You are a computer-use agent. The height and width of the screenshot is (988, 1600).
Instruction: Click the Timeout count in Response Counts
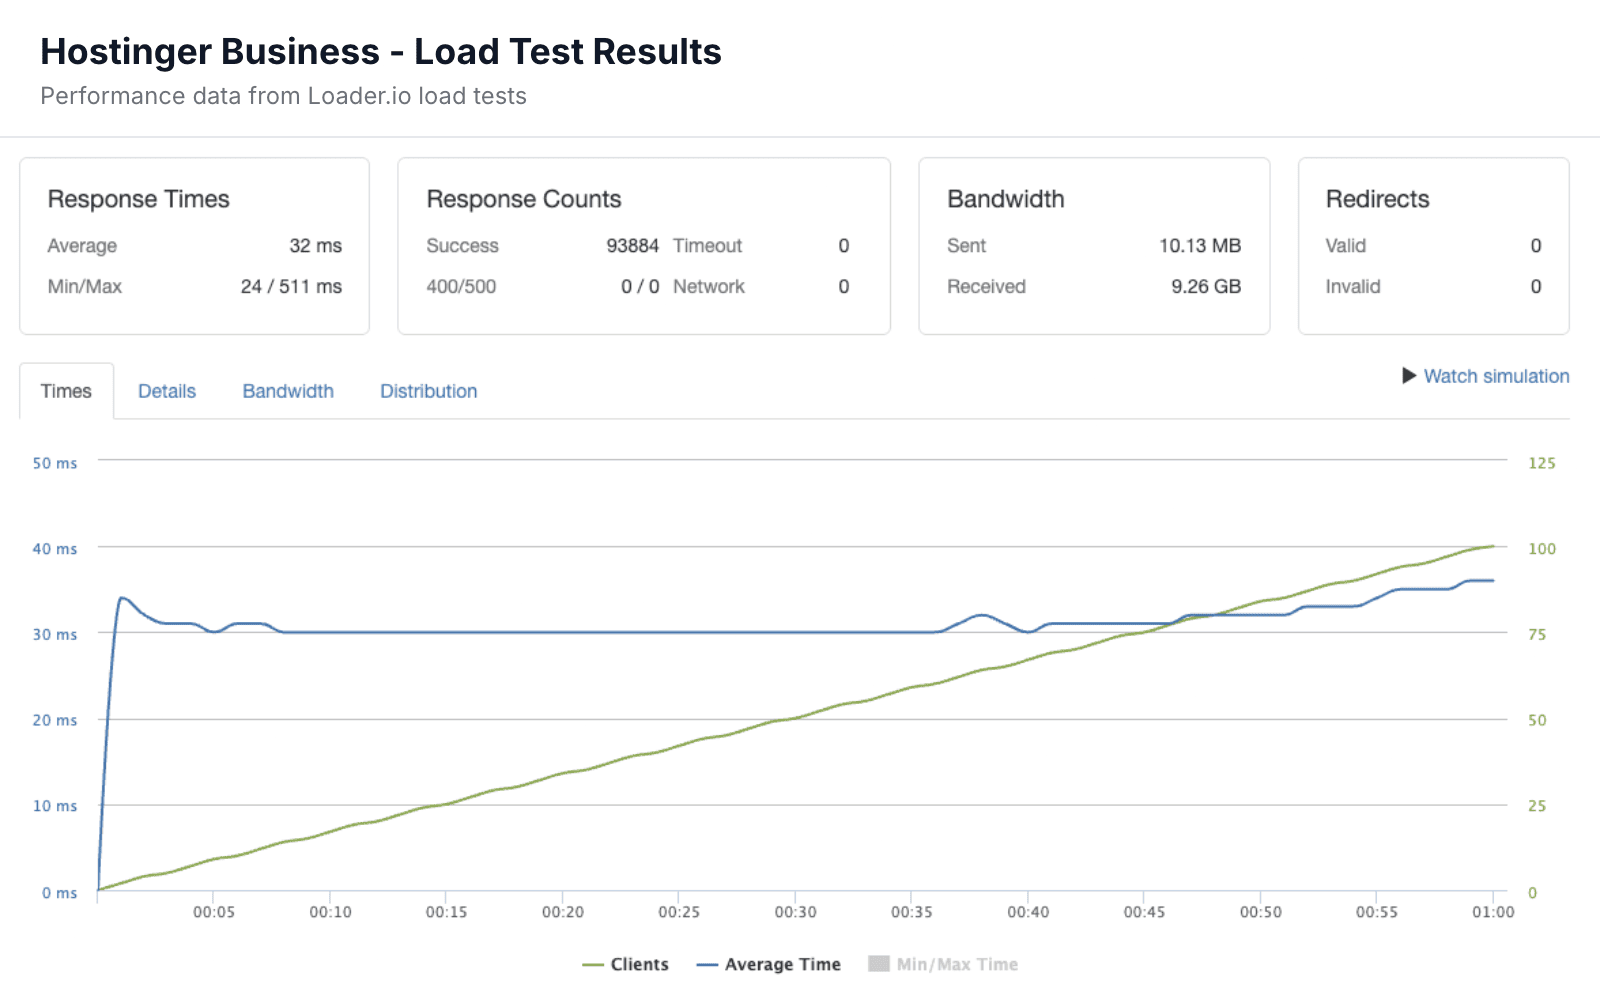pos(843,245)
